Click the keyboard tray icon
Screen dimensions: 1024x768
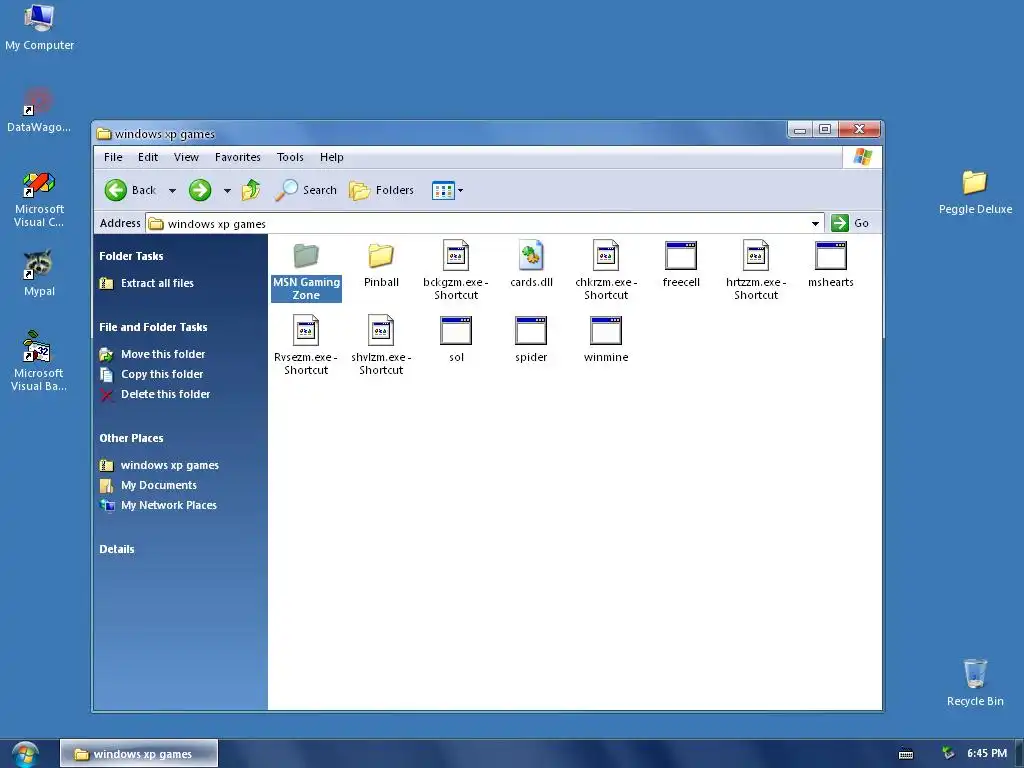coord(906,754)
